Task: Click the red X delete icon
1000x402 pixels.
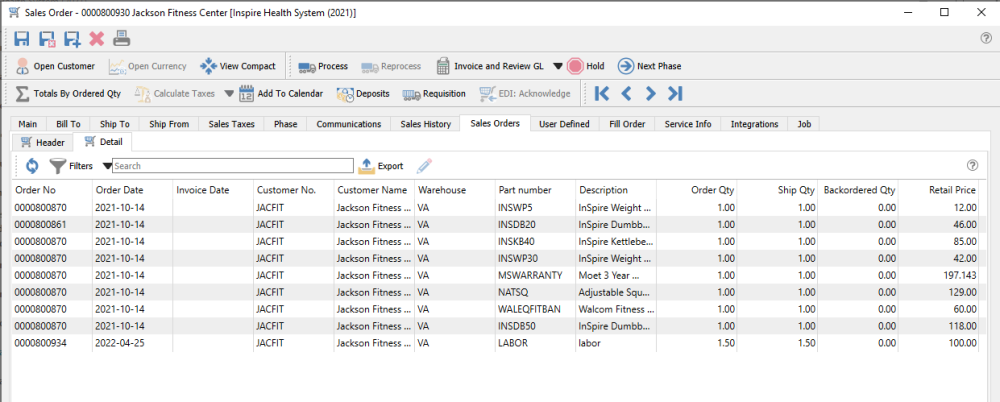Action: pyautogui.click(x=97, y=39)
